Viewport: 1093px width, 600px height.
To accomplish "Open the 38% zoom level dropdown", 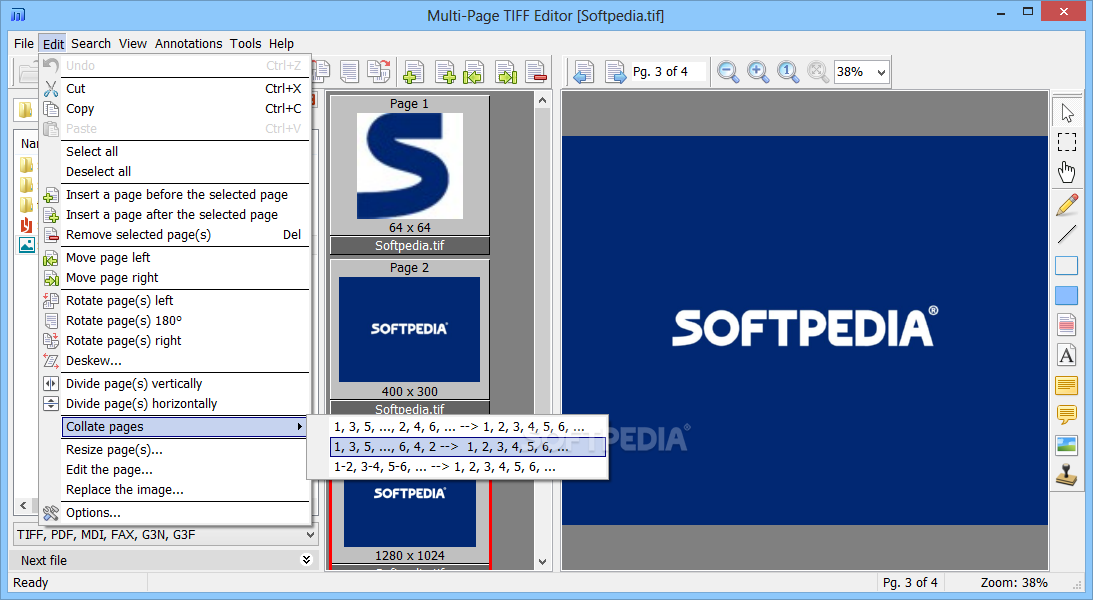I will (x=881, y=72).
